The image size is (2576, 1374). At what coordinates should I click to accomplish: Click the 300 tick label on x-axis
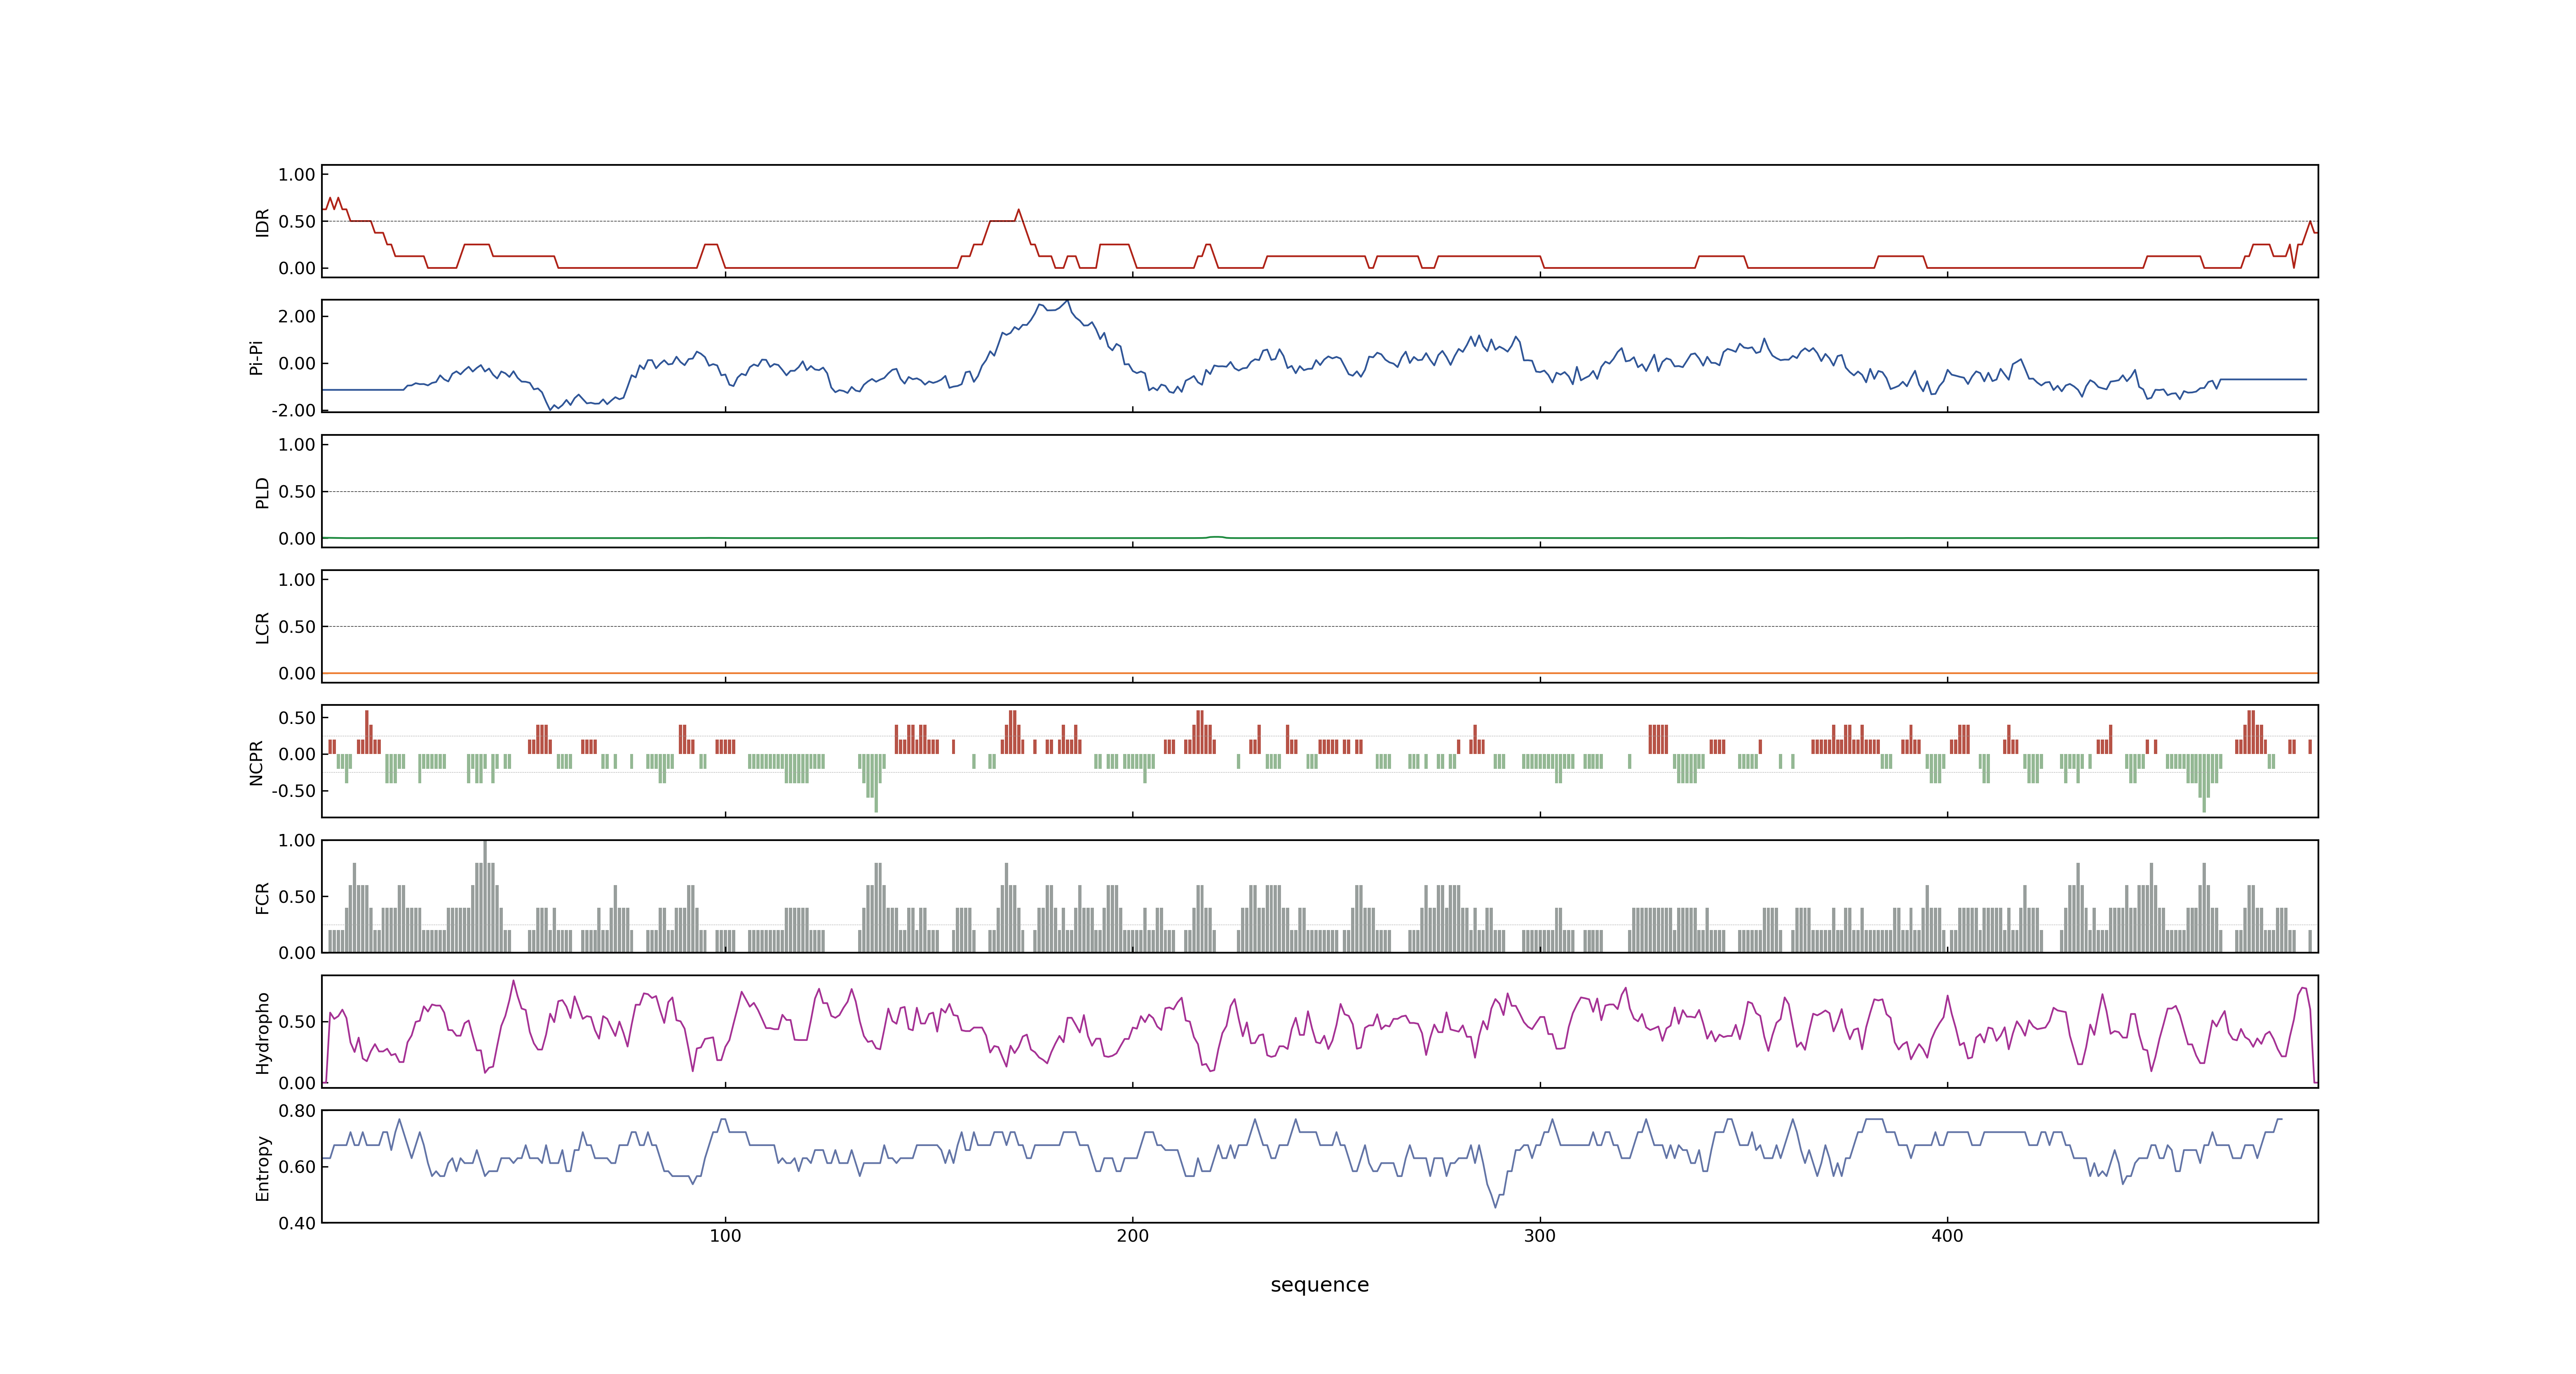pos(1540,1236)
